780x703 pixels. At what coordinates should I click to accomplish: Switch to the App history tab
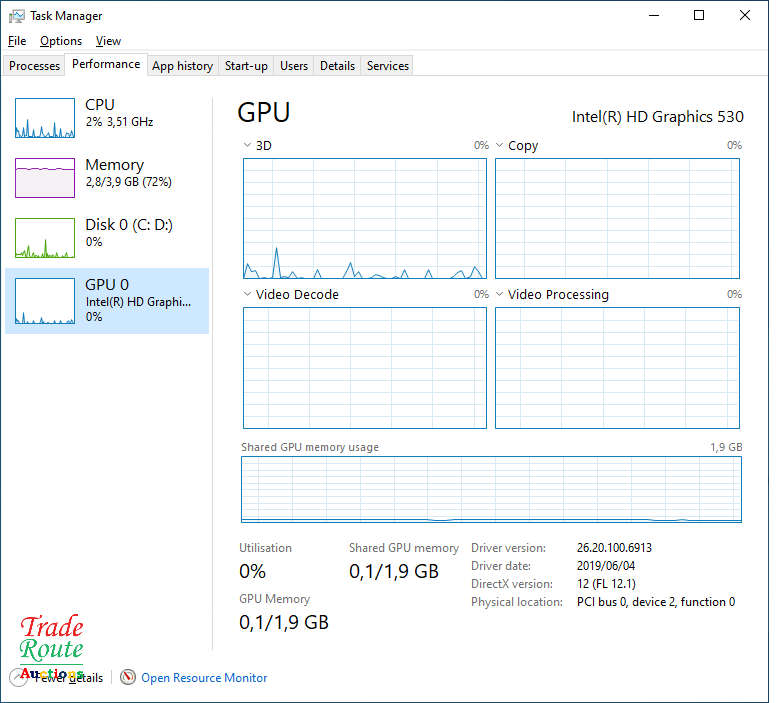183,66
